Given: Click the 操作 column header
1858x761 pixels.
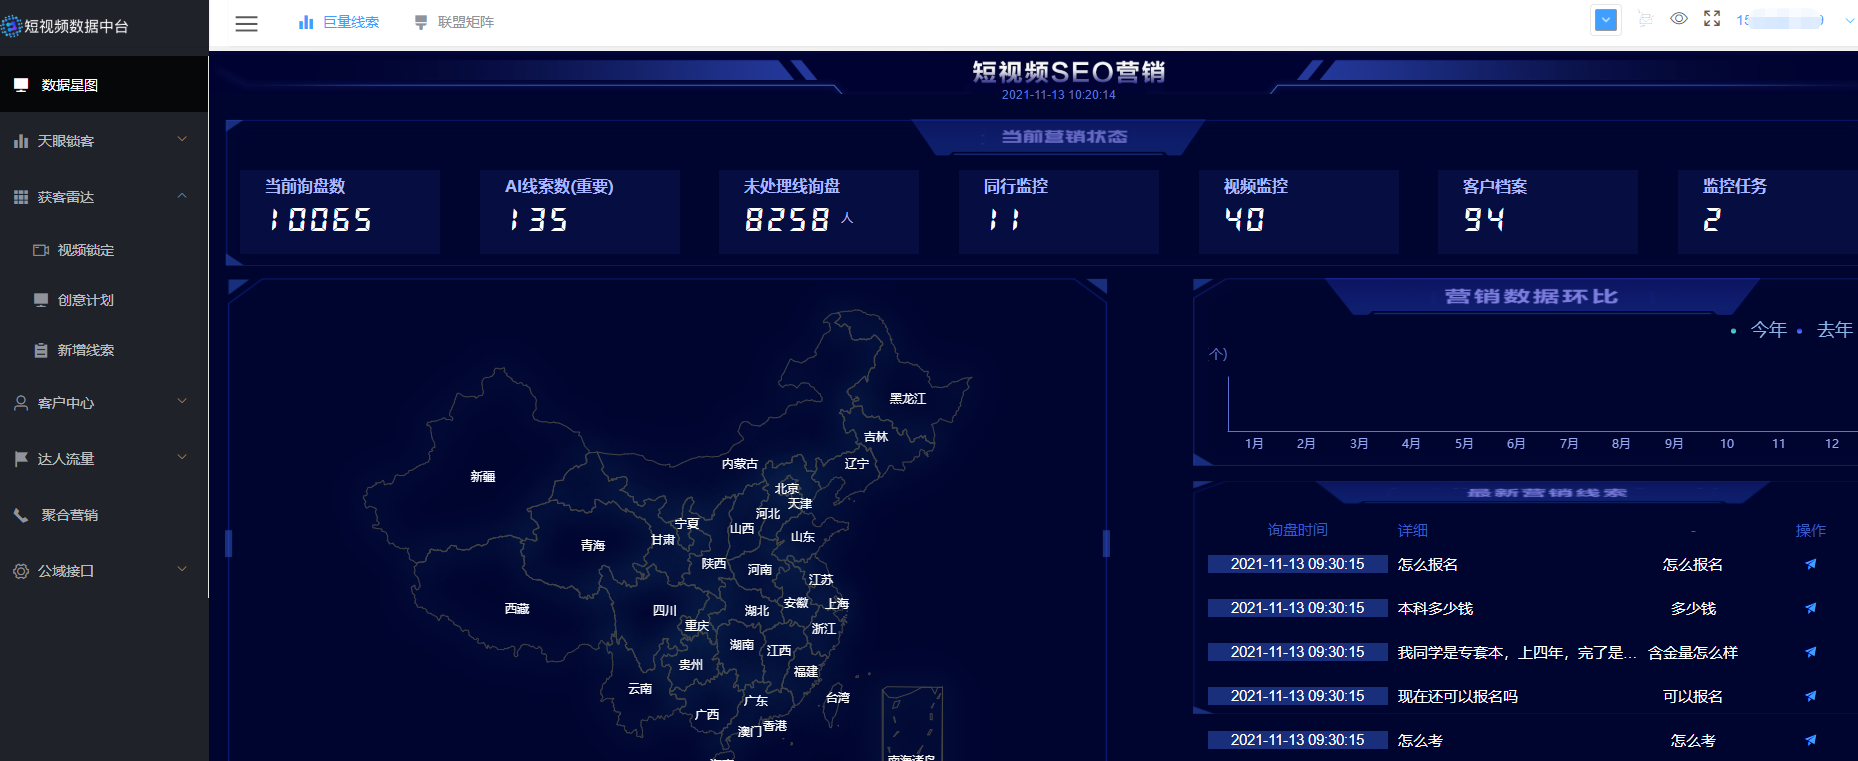Looking at the screenshot, I should coord(1811,531).
